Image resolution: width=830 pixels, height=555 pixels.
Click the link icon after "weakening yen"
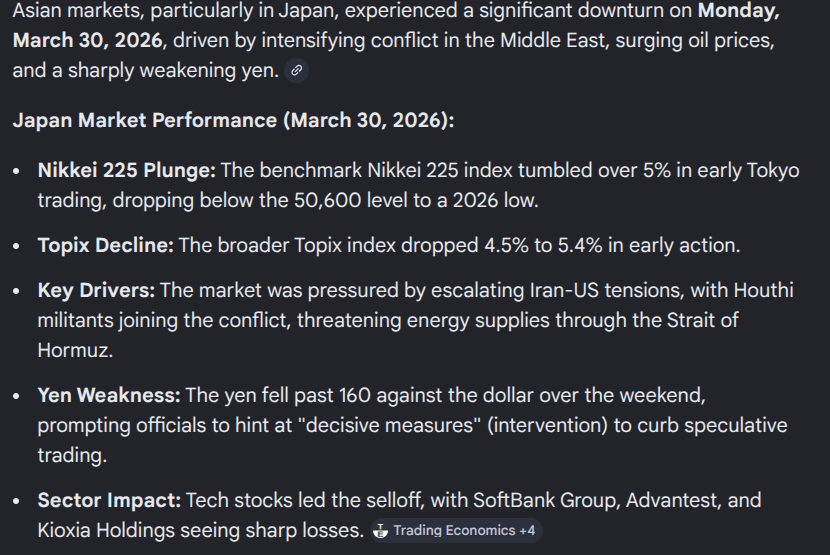[296, 71]
